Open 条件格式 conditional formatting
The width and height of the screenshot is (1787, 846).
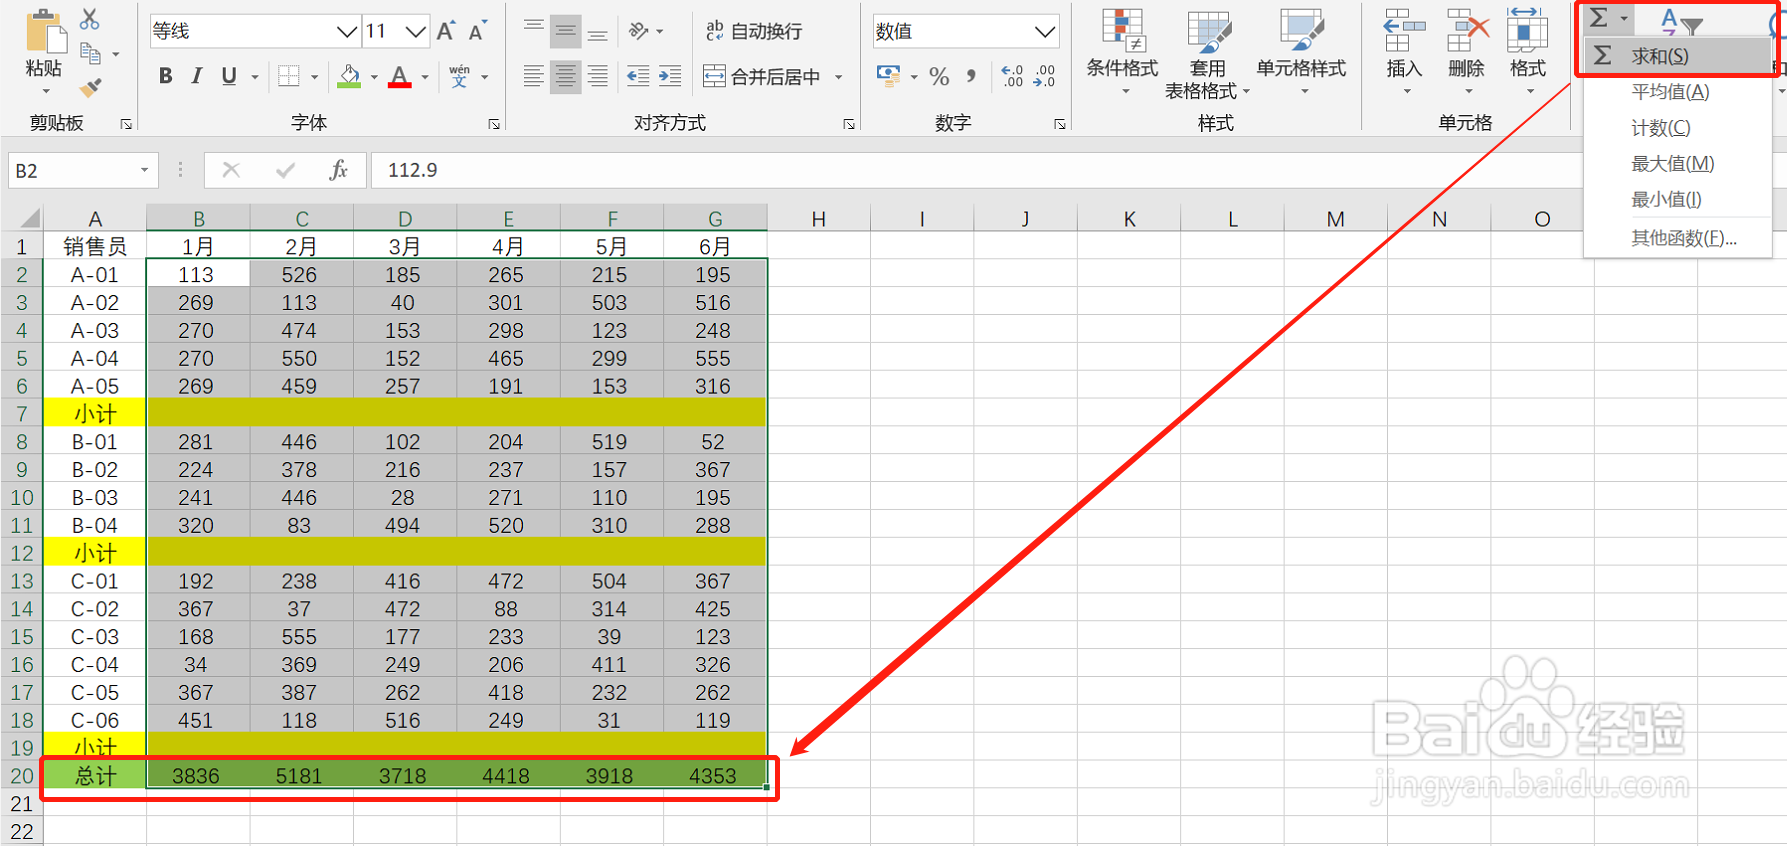[1122, 52]
